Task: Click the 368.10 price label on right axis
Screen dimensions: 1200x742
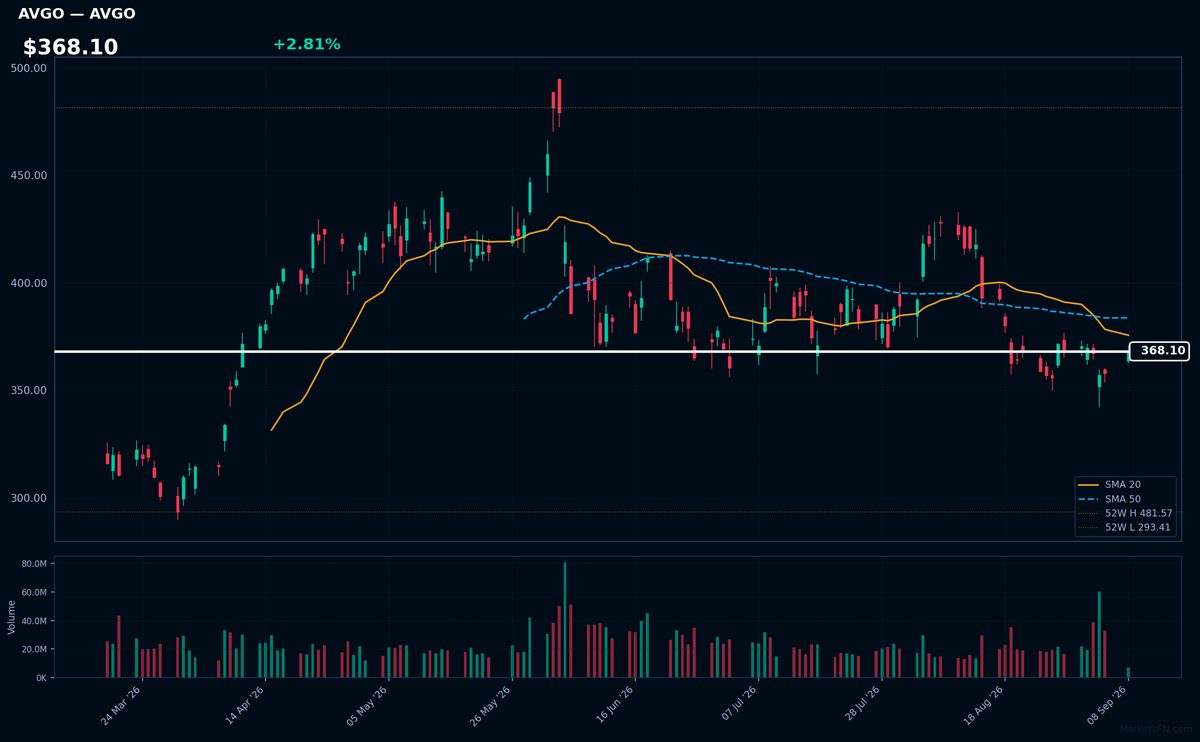Action: click(x=1159, y=351)
